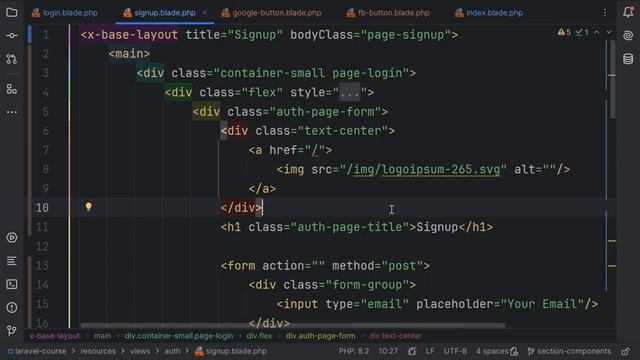Select div.text-center breadcrumb

395,336
